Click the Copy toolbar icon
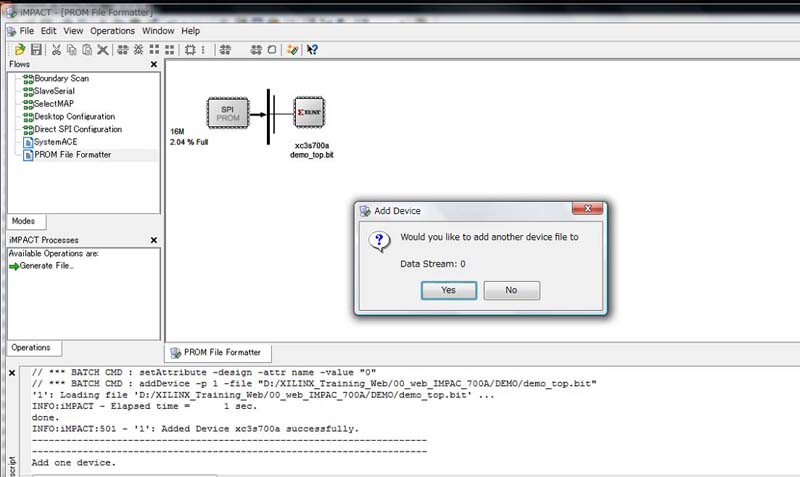The height and width of the screenshot is (477, 800). click(72, 49)
